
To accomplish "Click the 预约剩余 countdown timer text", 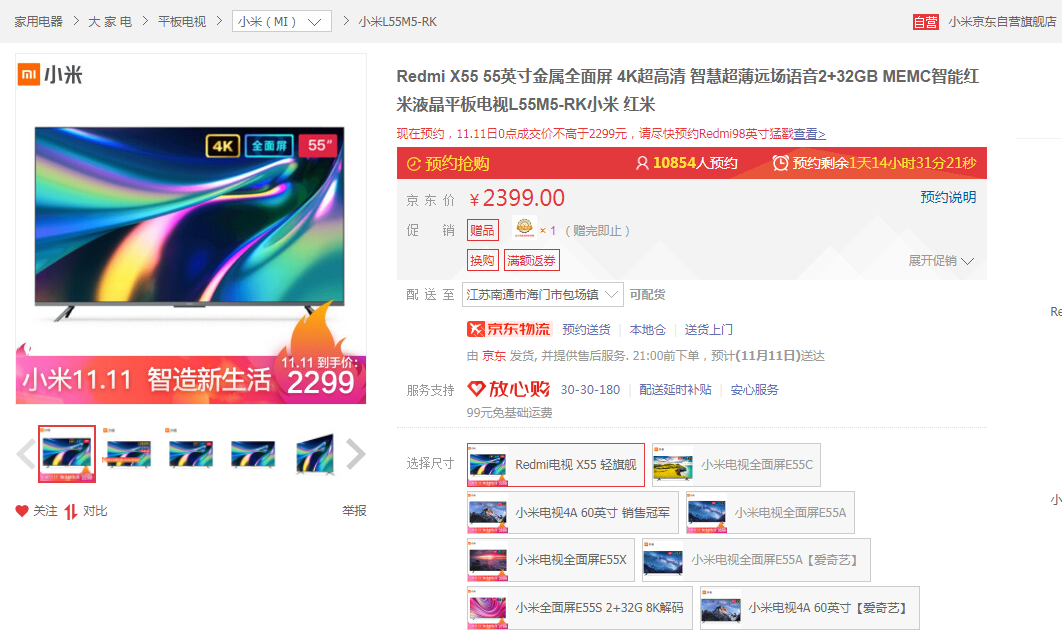I will [x=885, y=163].
